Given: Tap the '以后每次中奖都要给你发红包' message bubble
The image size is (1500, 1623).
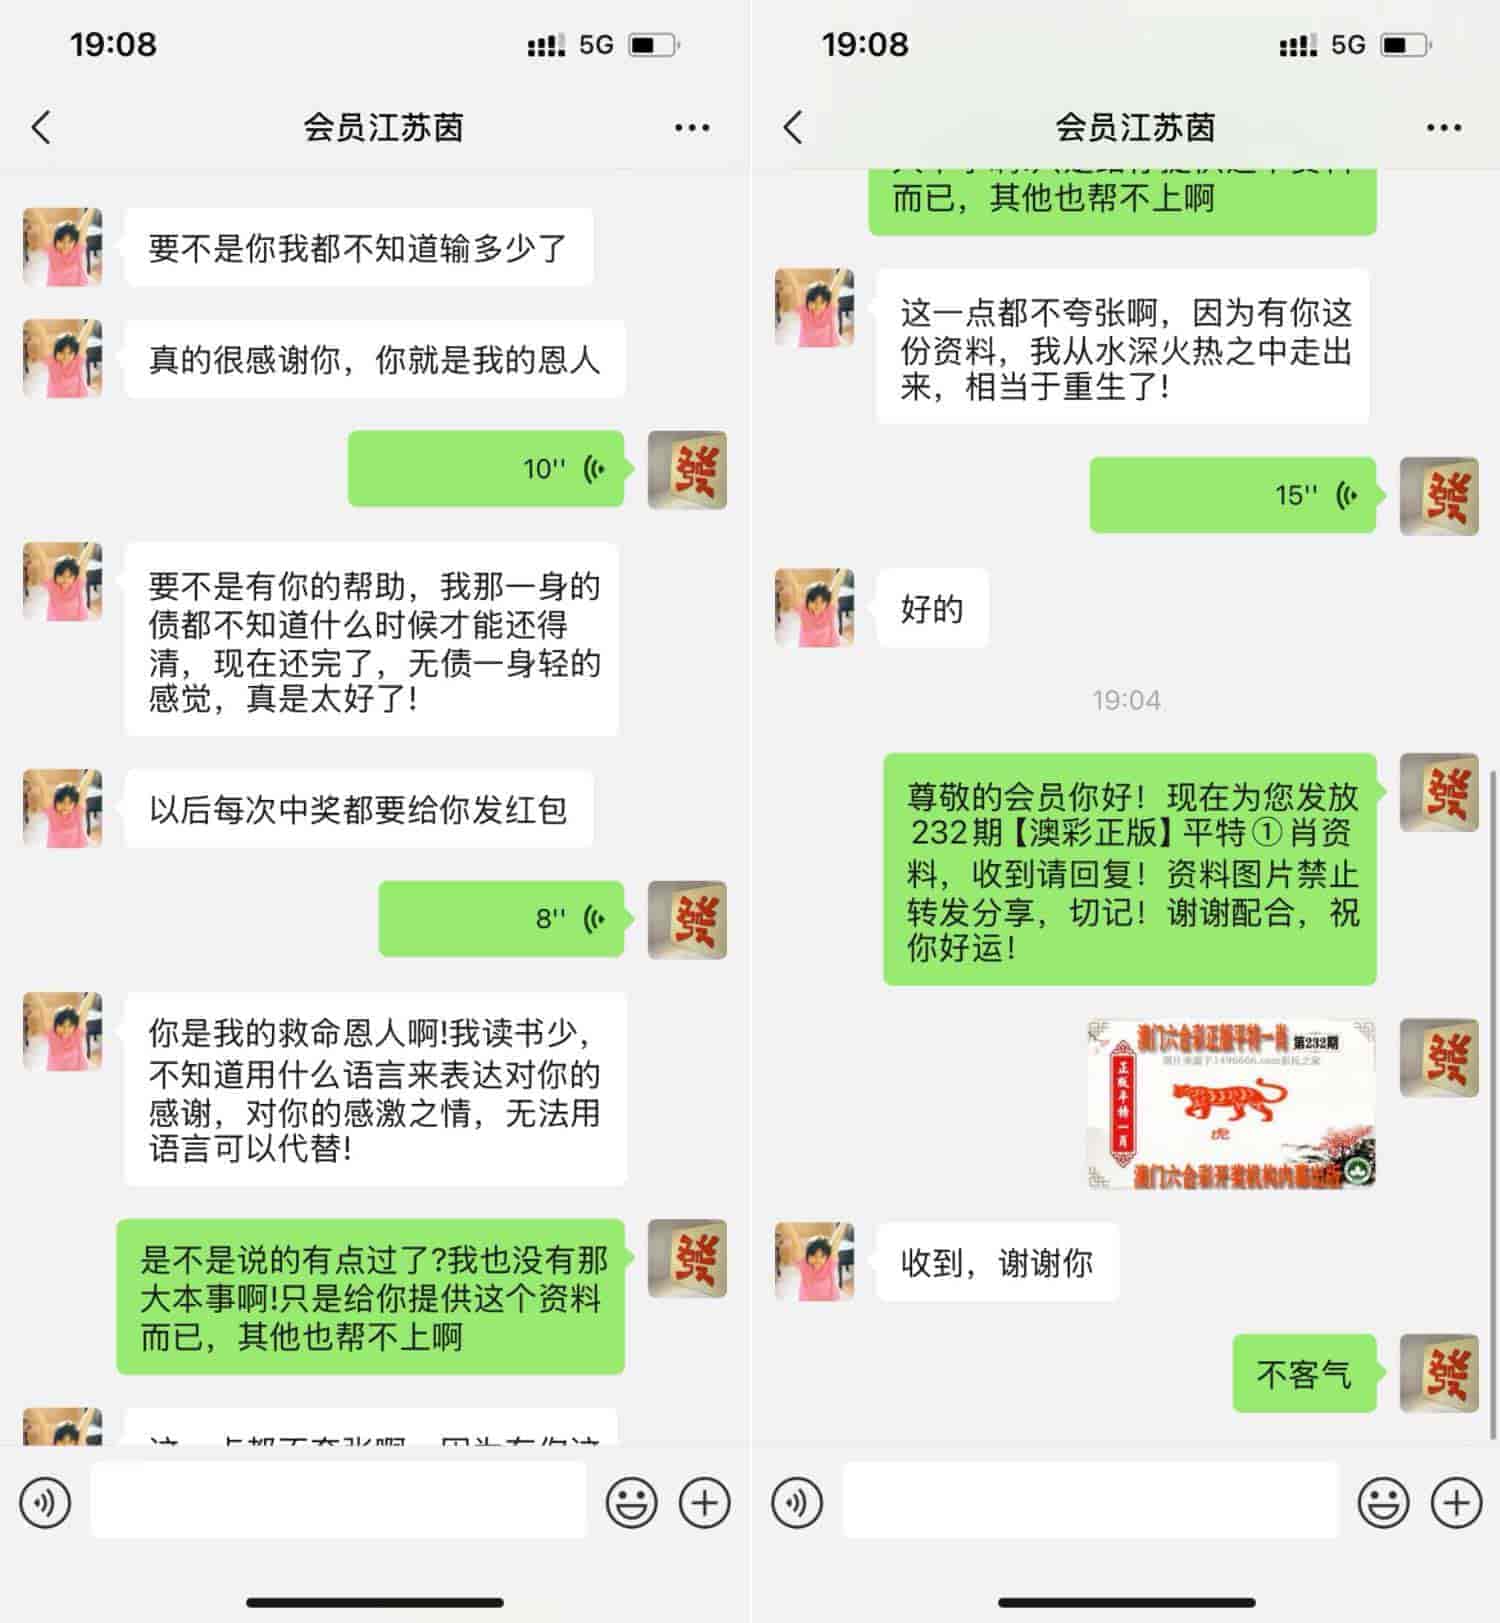Looking at the screenshot, I should pos(358,809).
